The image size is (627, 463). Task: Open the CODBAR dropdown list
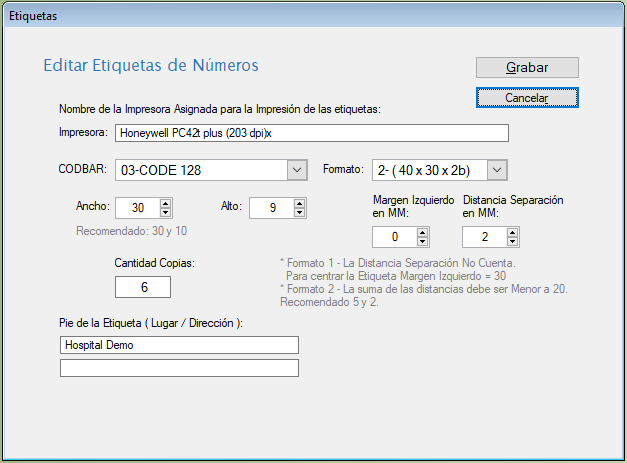click(296, 170)
